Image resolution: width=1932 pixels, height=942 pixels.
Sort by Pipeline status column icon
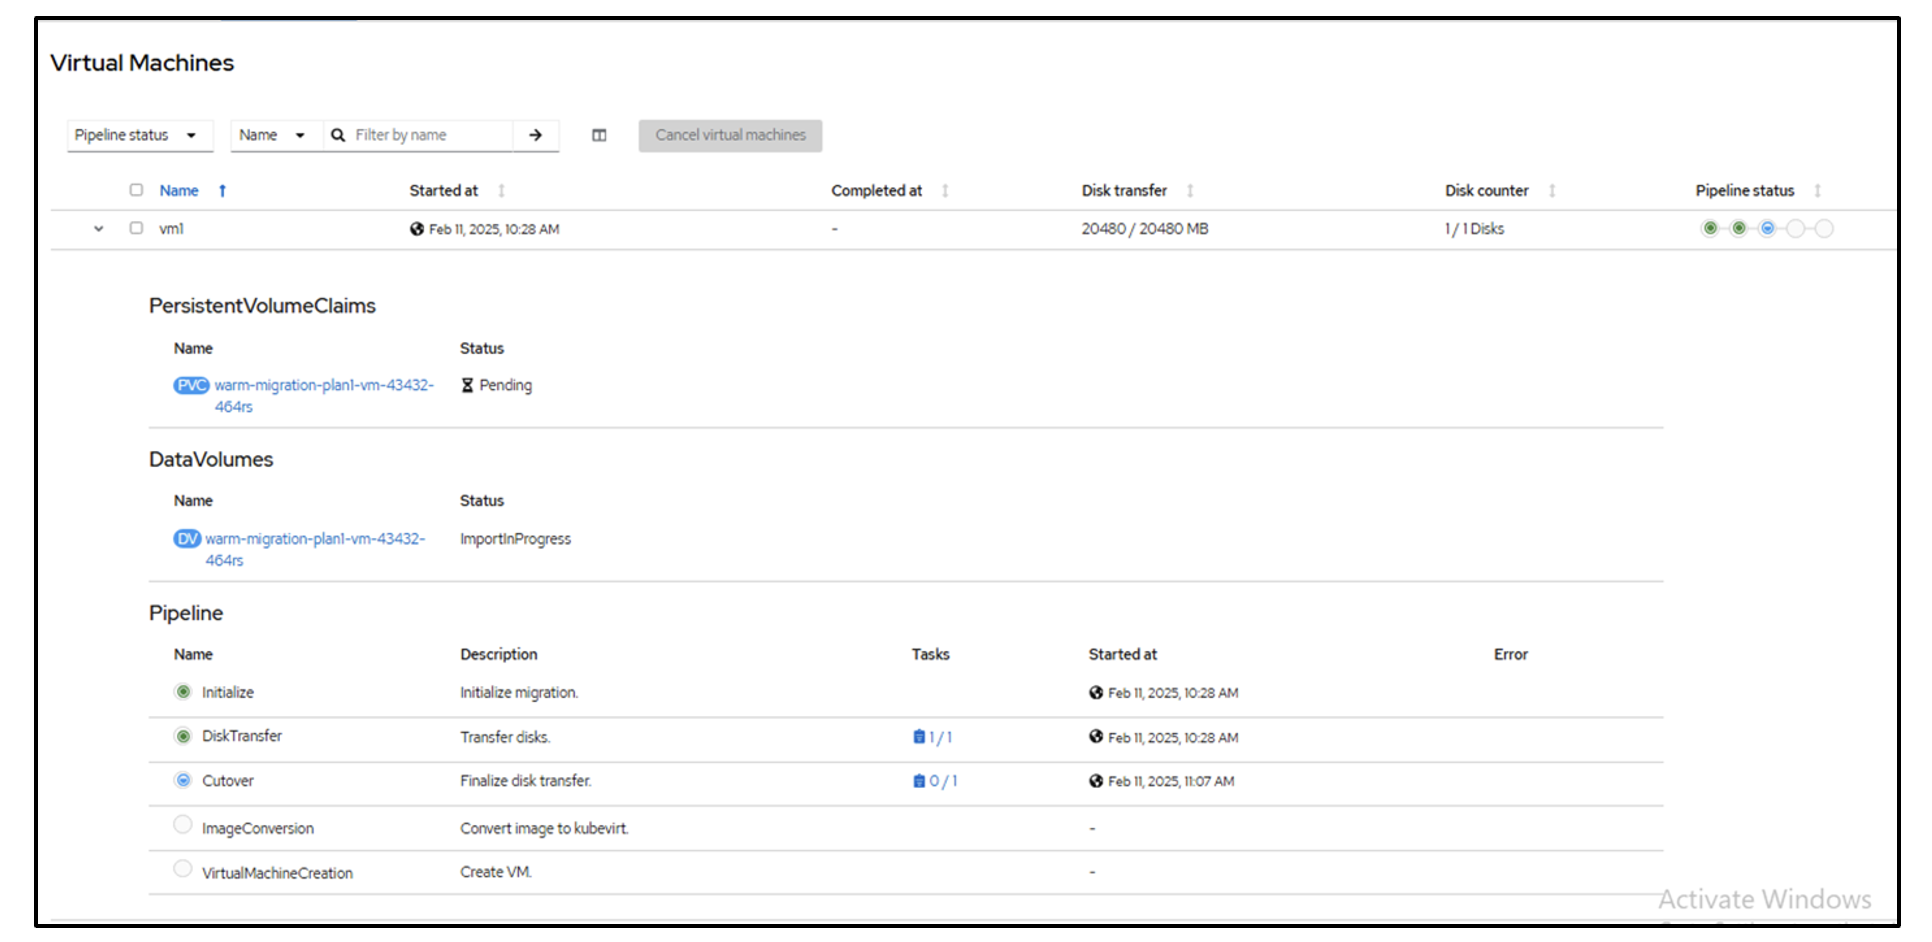tap(1817, 191)
